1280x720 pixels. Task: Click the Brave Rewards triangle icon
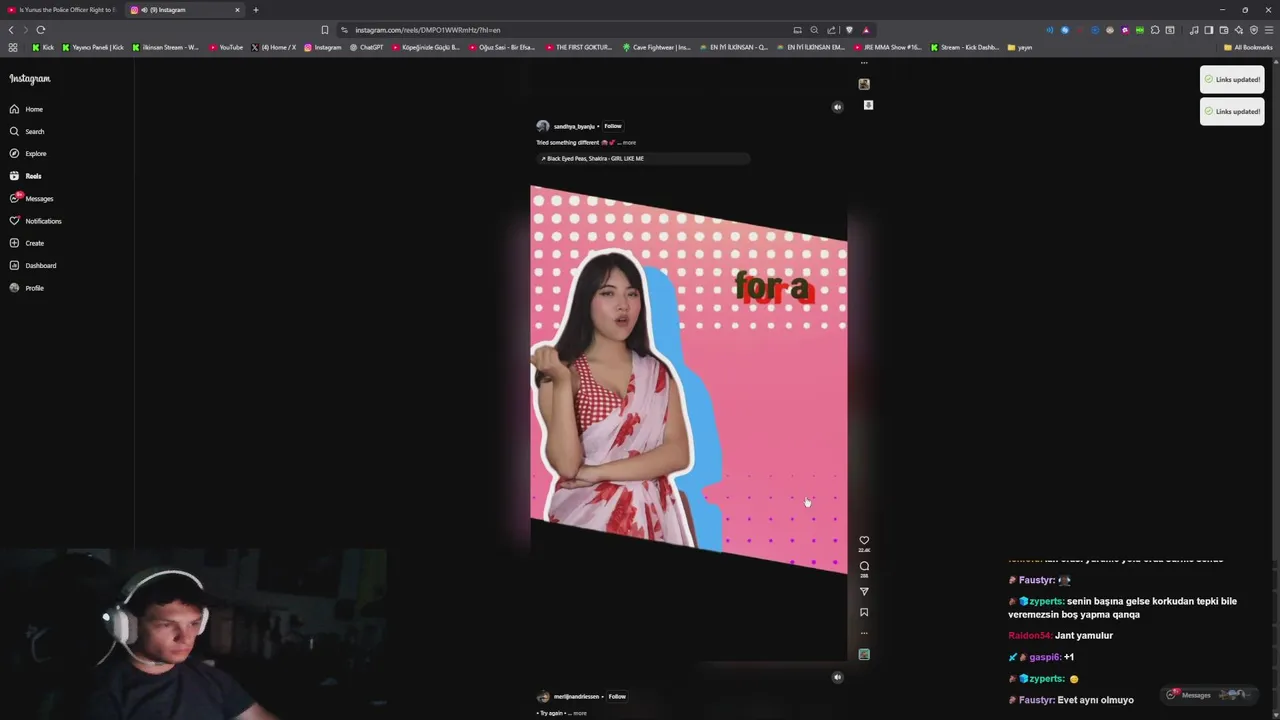[866, 30]
